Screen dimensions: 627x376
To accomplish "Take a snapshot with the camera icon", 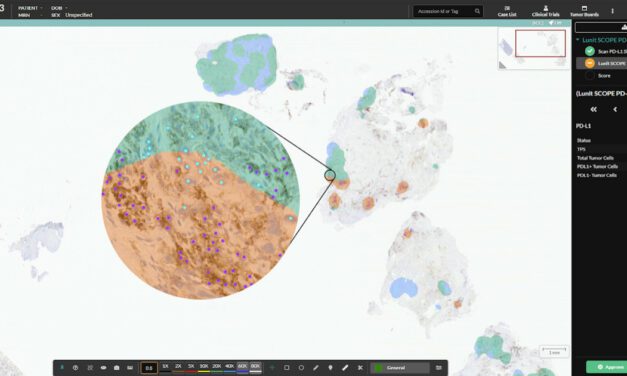I will pyautogui.click(x=117, y=368).
